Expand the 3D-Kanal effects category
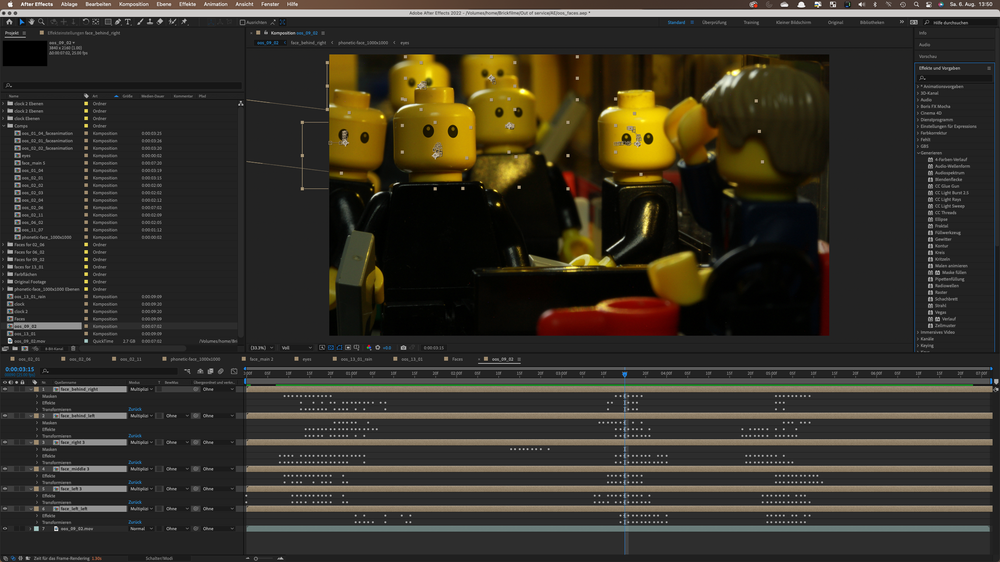 (x=918, y=93)
